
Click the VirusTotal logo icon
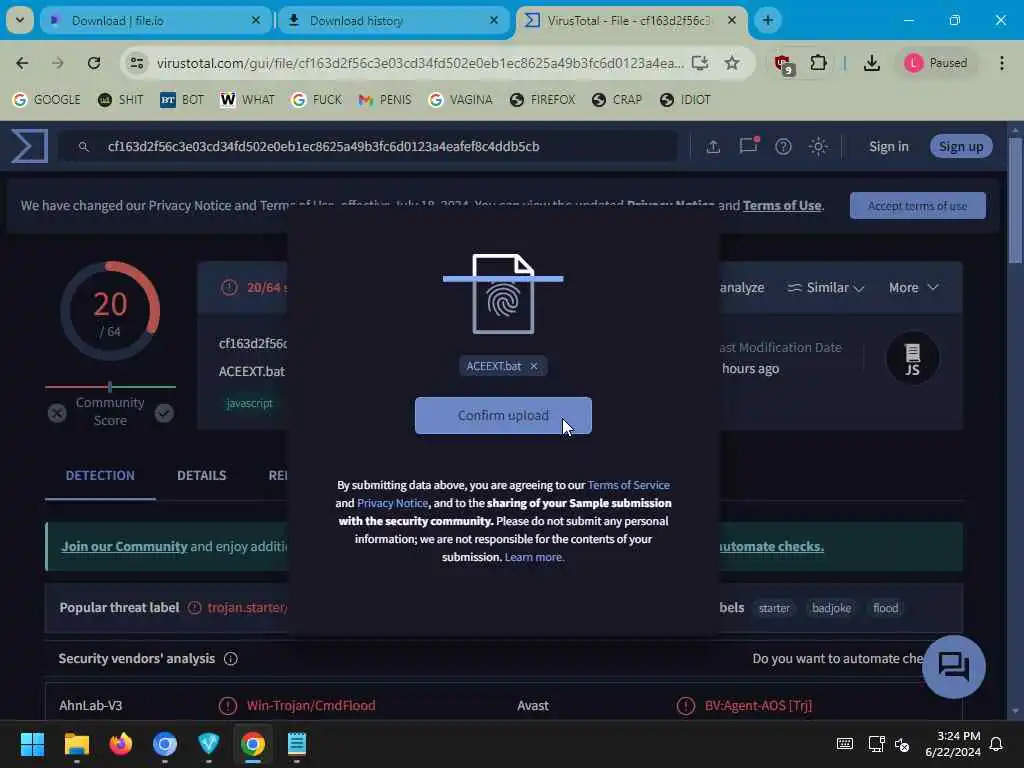[29, 146]
